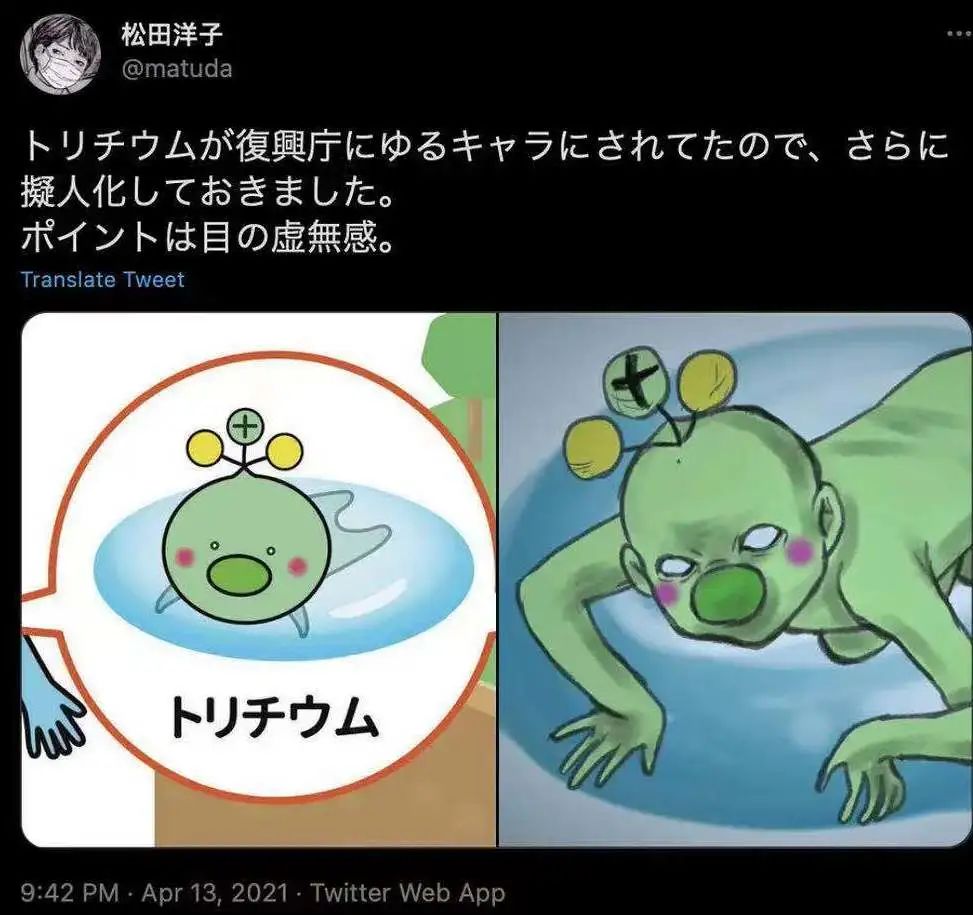The height and width of the screenshot is (915, 973).
Task: Open the tweet's more options ellipsis
Action: click(961, 33)
